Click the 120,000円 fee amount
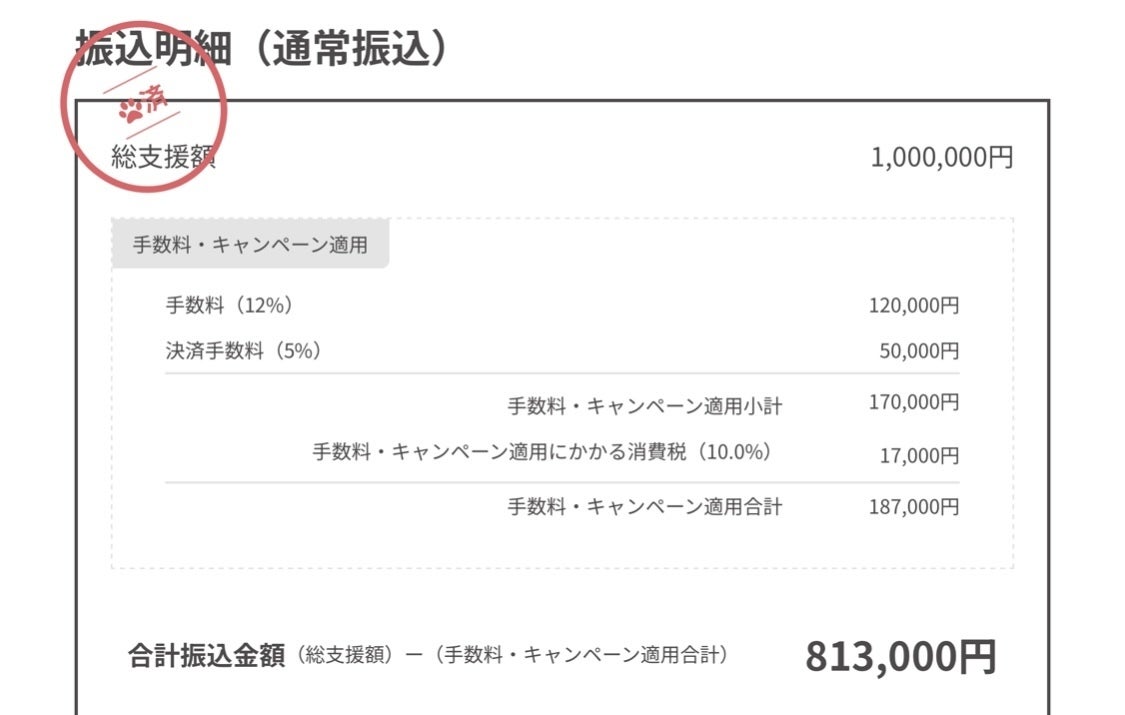The image size is (1125, 715). 913,305
